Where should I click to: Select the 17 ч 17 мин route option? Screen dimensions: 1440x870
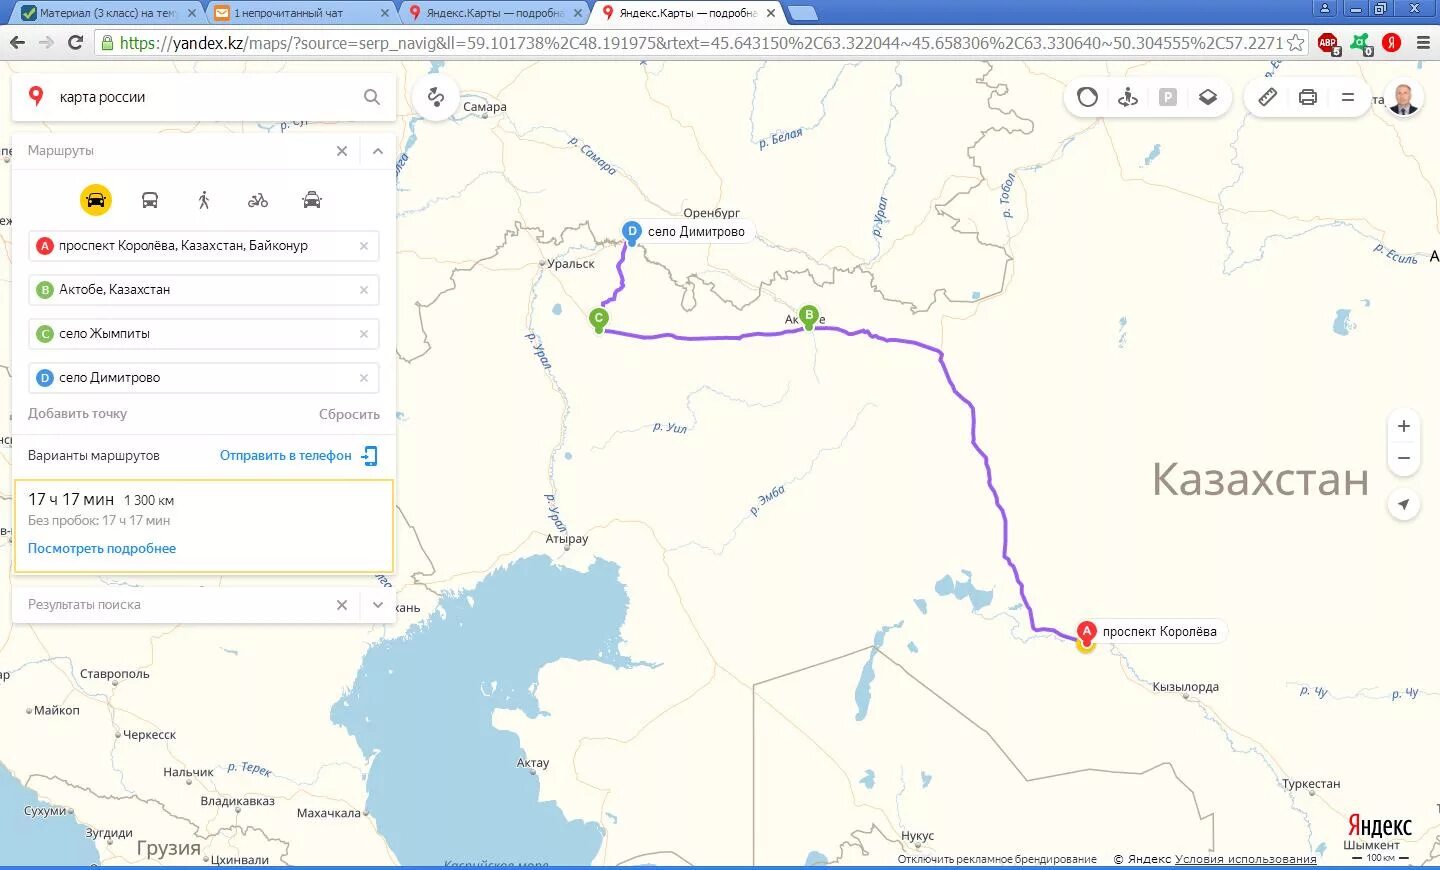coord(204,526)
